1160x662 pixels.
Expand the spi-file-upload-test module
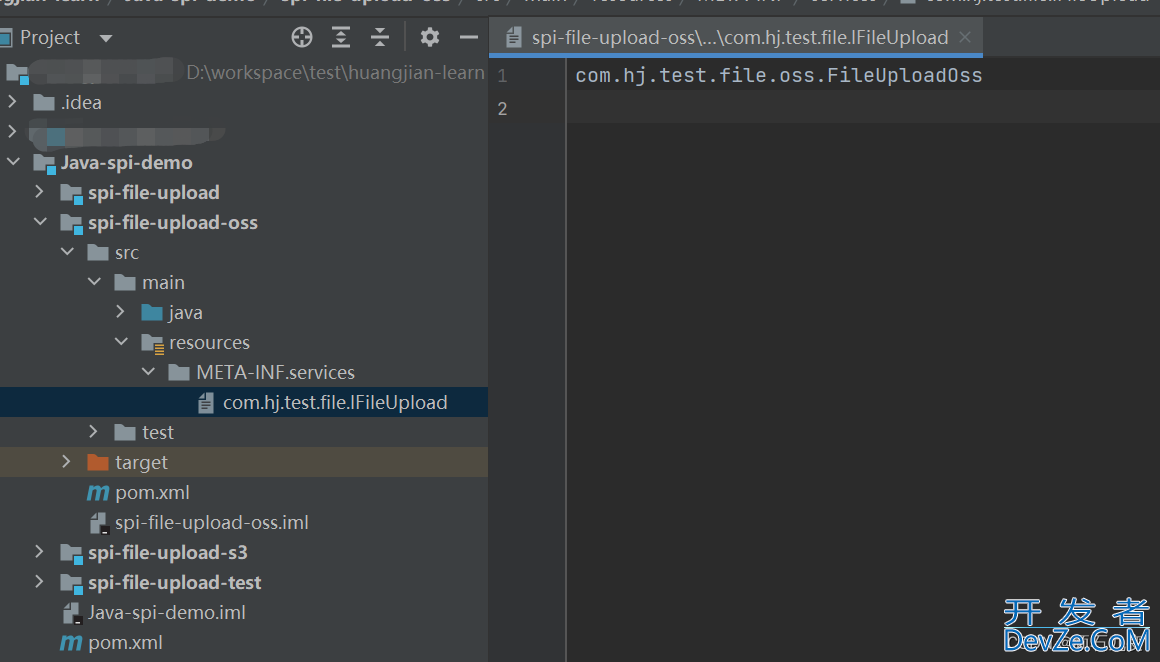pyautogui.click(x=39, y=582)
